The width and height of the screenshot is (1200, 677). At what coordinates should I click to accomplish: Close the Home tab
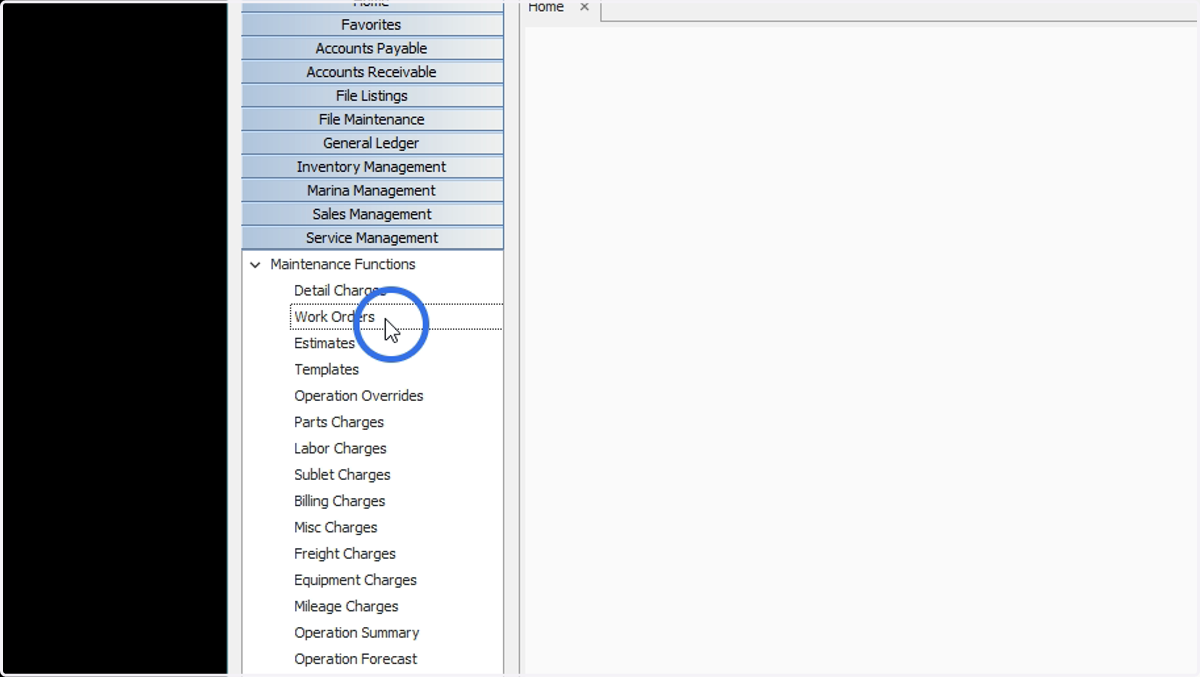coord(585,7)
